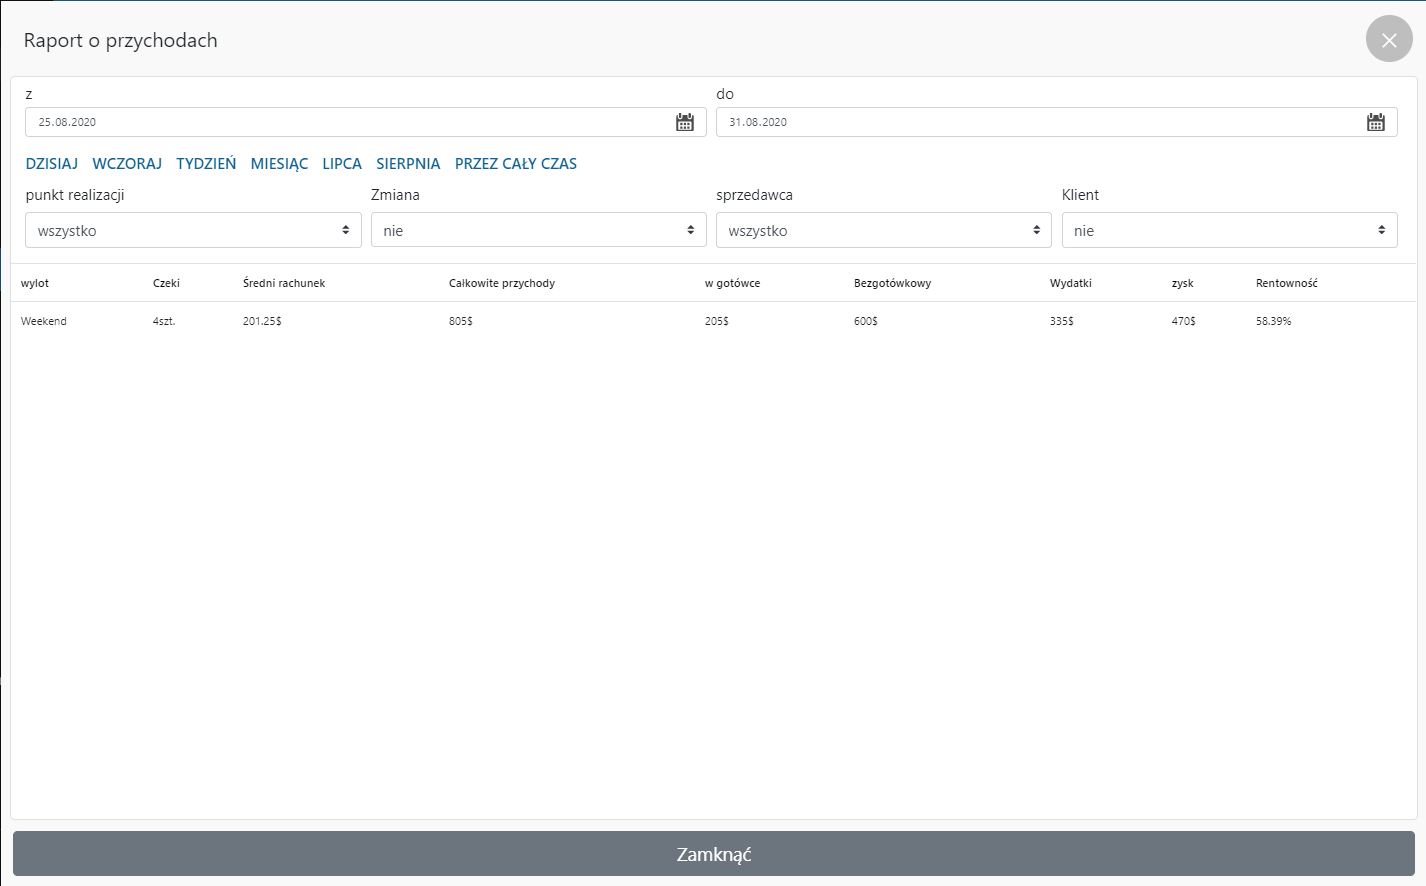Click the start date field 25.08.2020

[x=350, y=122]
